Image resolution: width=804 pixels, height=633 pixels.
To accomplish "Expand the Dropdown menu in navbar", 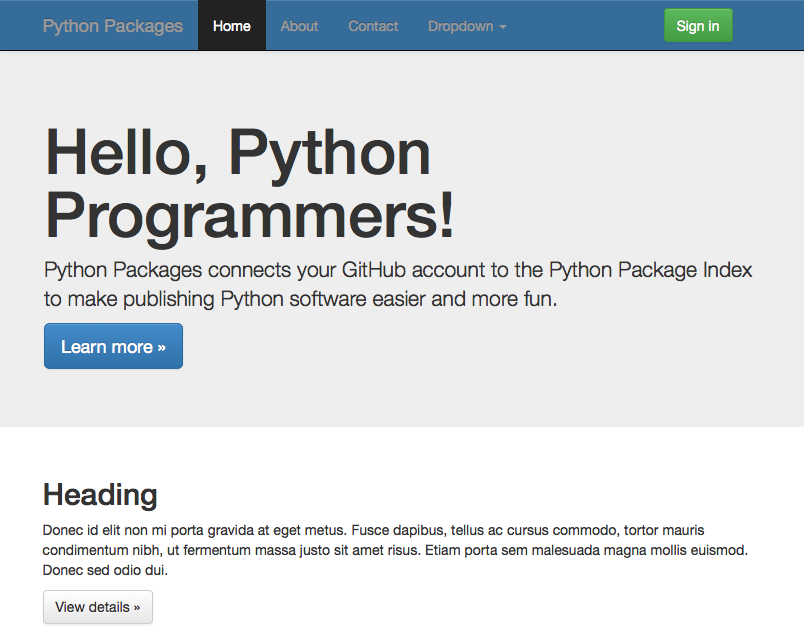I will pos(467,26).
